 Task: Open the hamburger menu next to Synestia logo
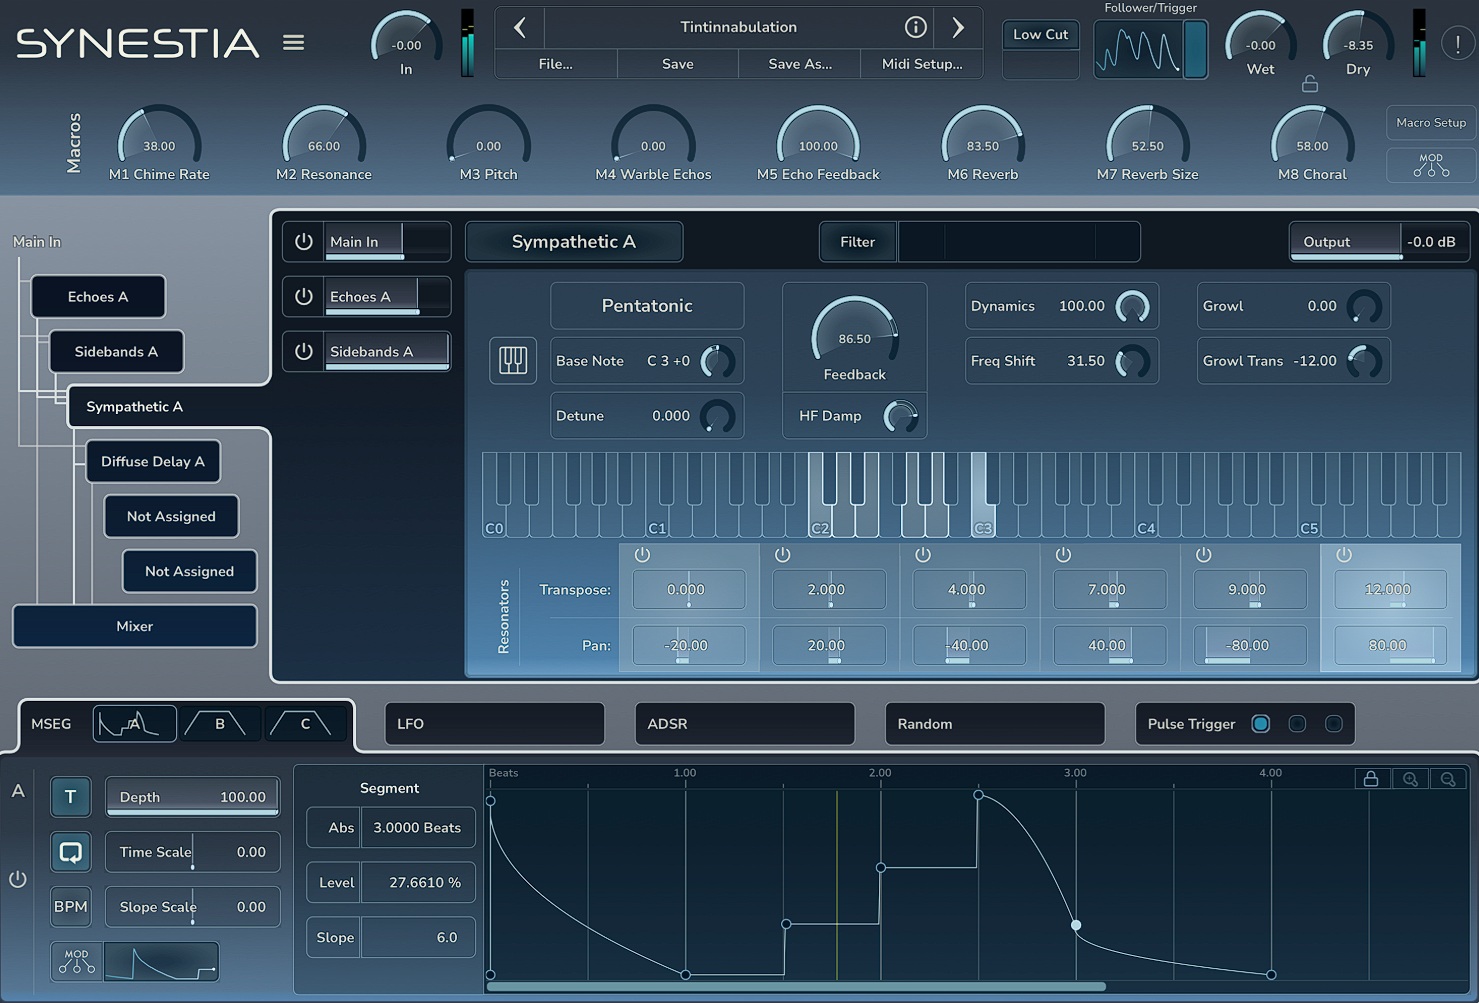tap(293, 43)
